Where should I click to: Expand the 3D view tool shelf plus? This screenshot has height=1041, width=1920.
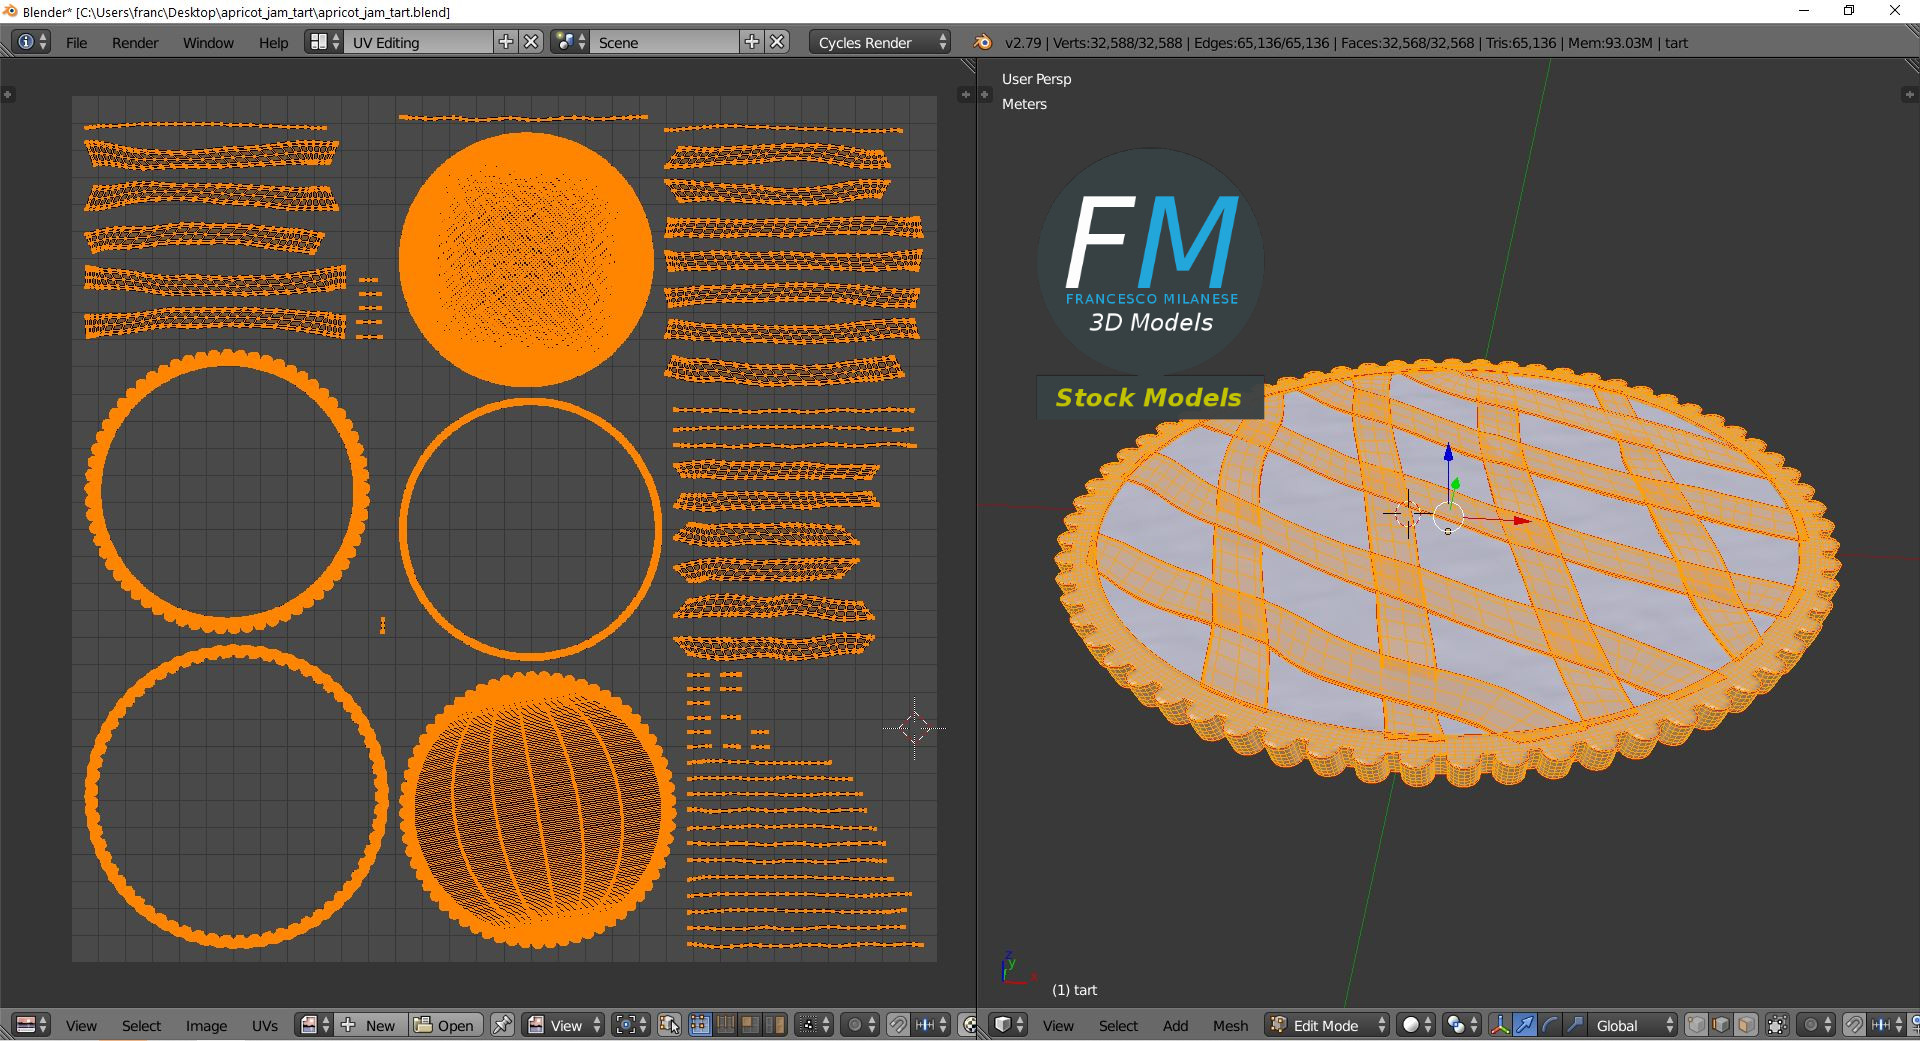(985, 95)
